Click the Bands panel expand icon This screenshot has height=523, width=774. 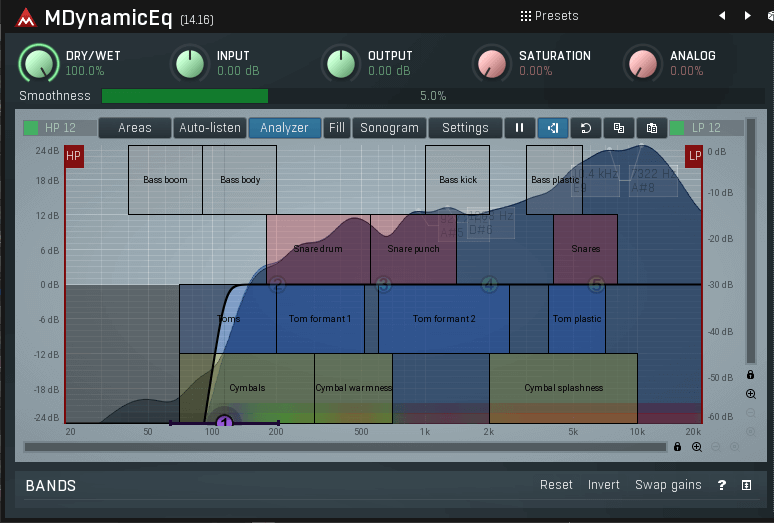tap(746, 485)
